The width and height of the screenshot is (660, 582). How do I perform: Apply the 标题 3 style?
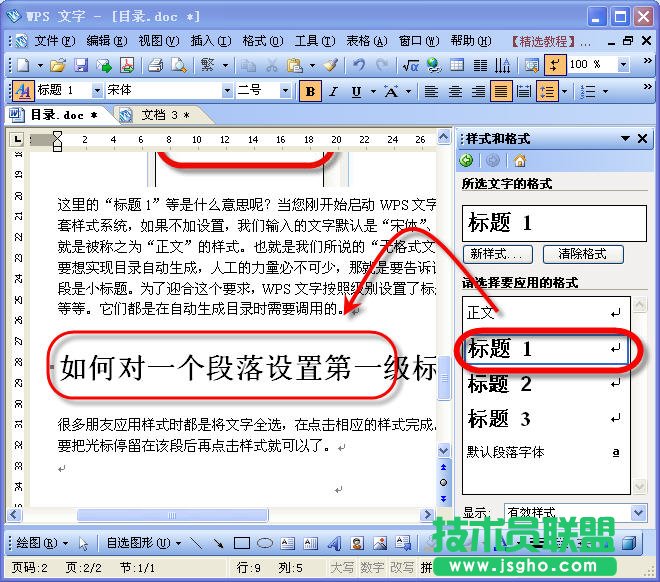pos(546,418)
